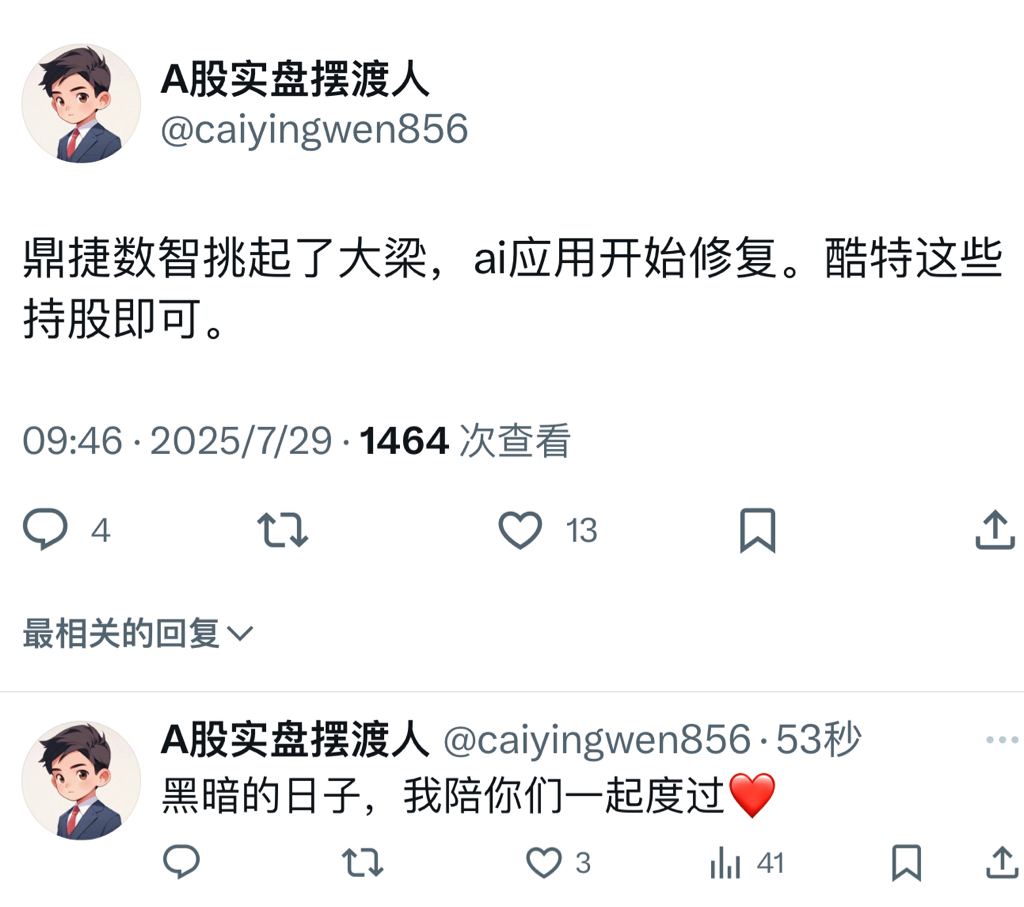The width and height of the screenshot is (1024, 907).
Task: Reply to the 黑暗的日子 comment
Action: 181,862
